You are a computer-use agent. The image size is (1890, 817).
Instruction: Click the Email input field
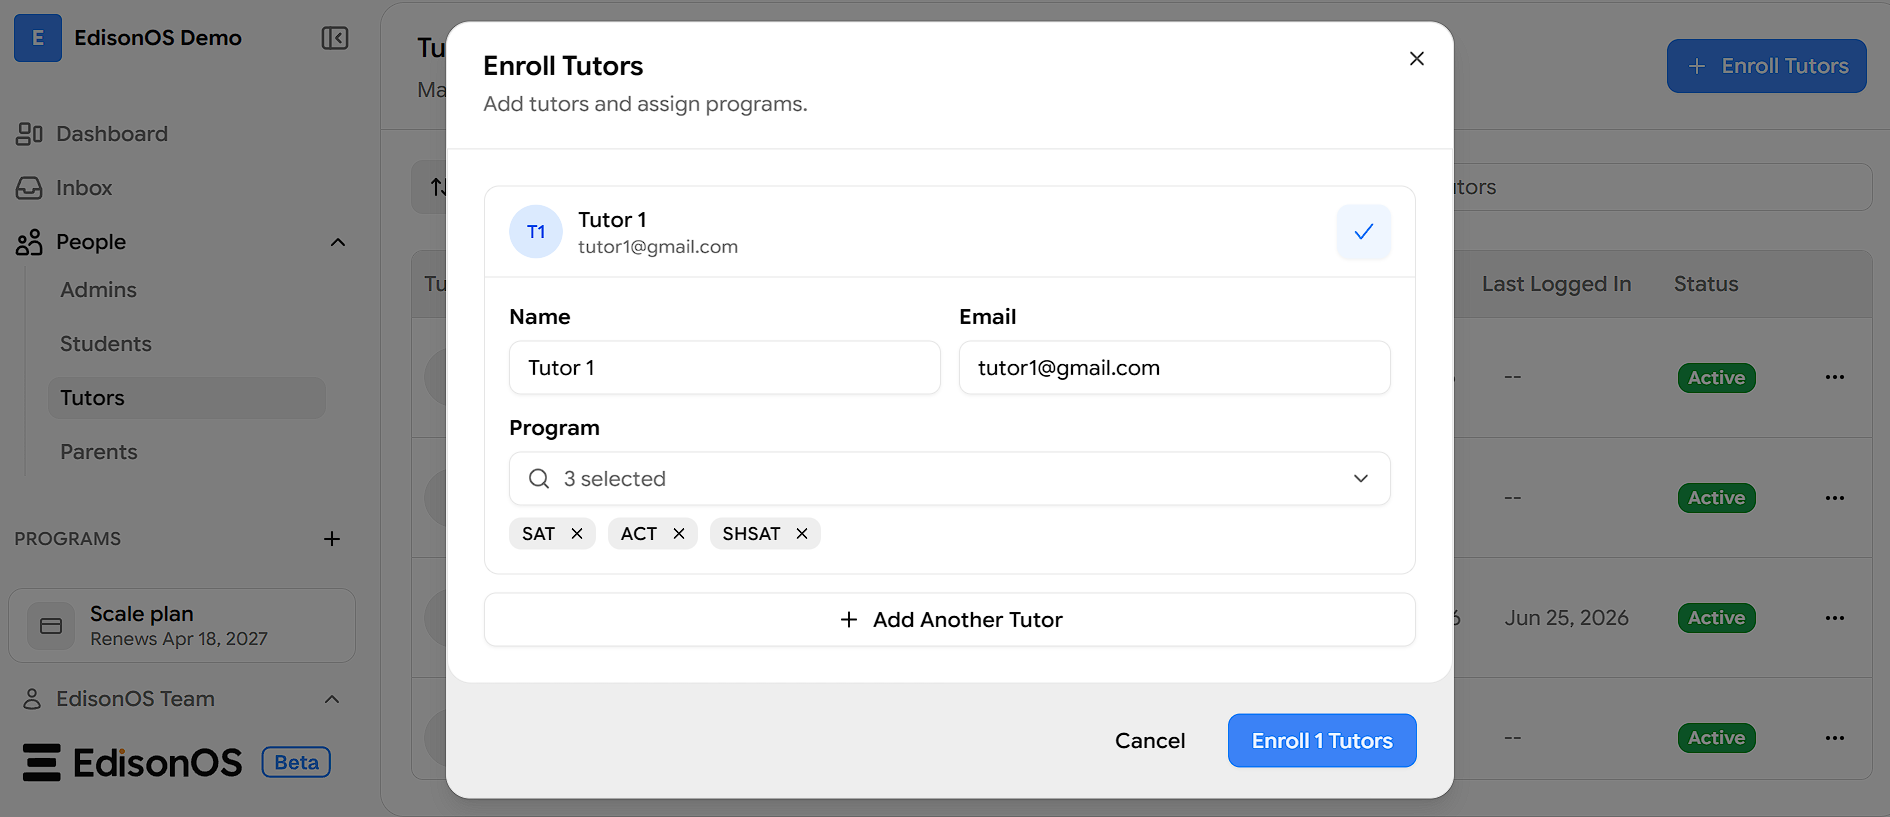[x=1175, y=368]
